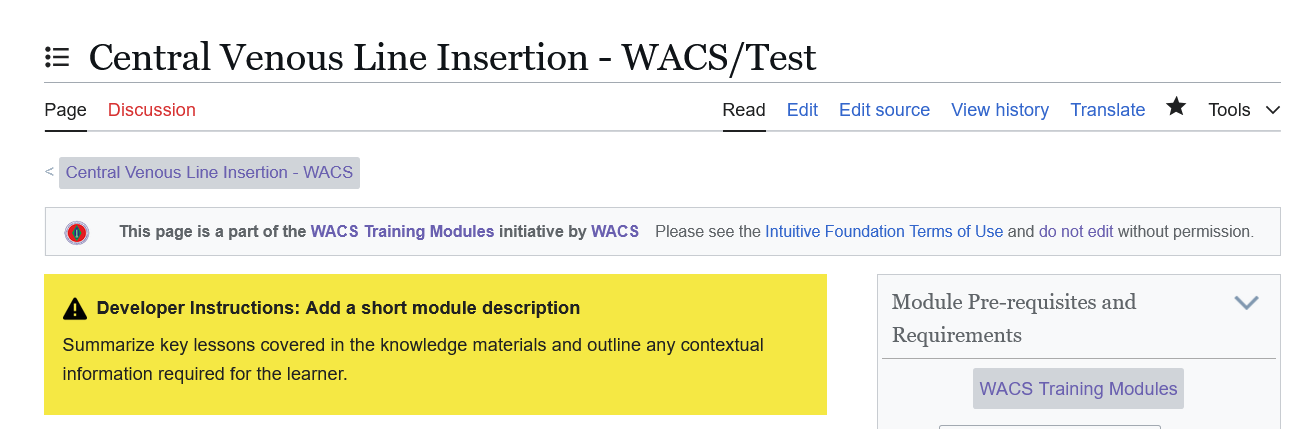Open the Tools dropdown menu
Screen dimensions: 1316x429
pos(1243,110)
